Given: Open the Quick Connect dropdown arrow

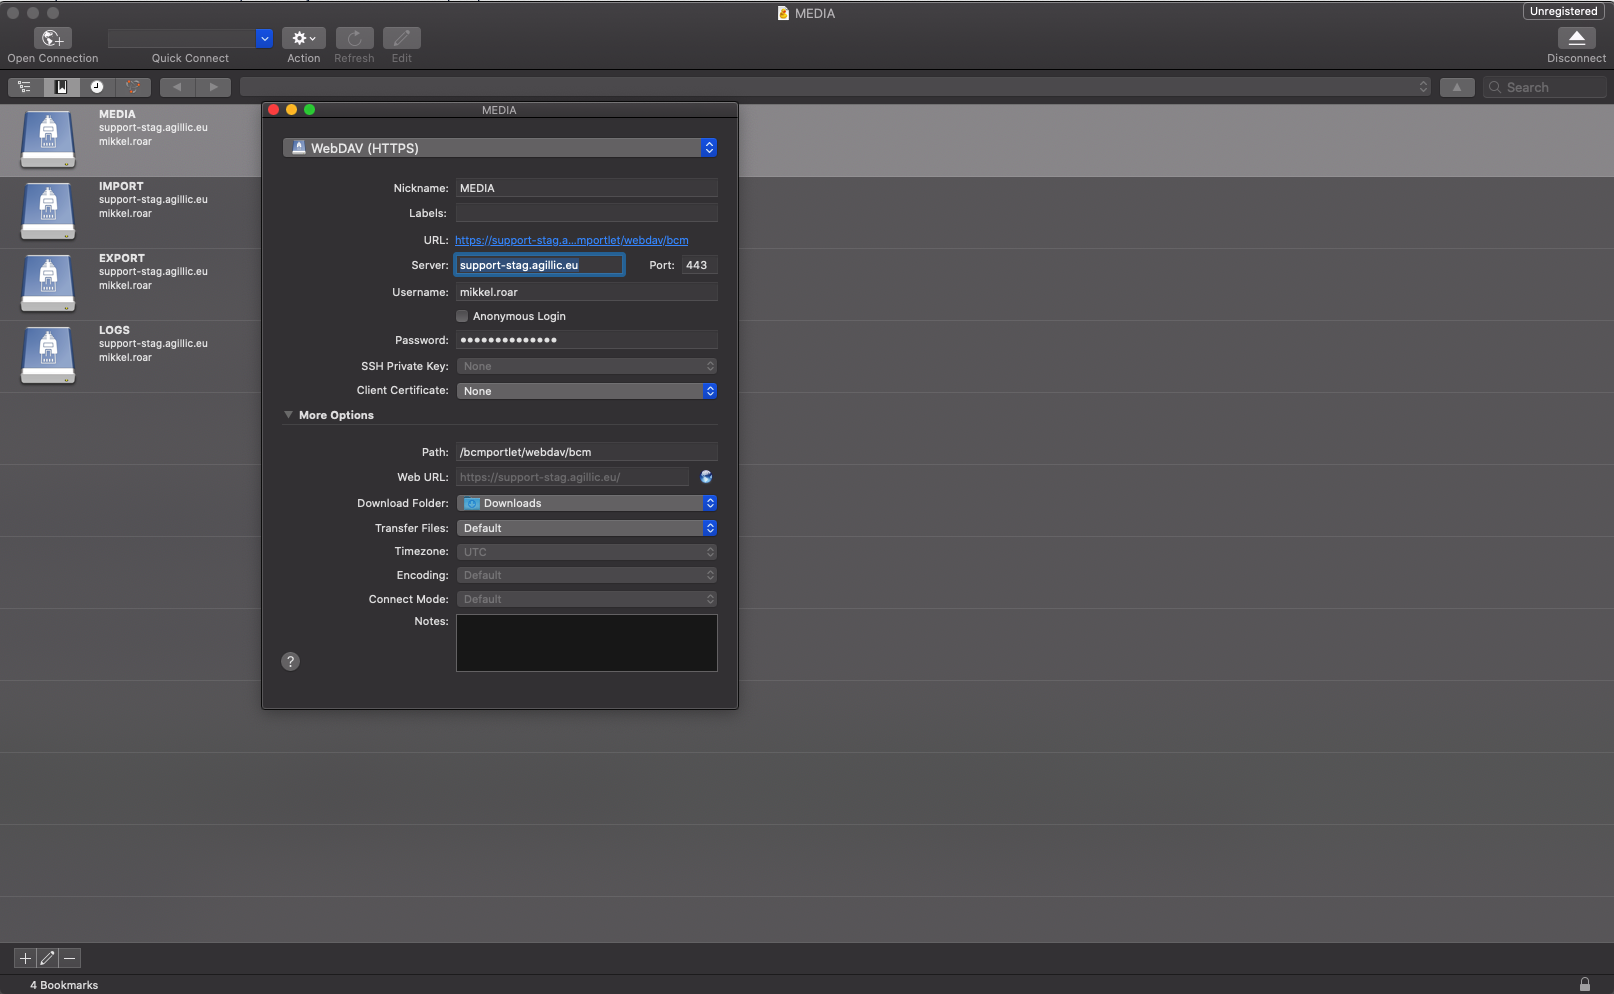Looking at the screenshot, I should tap(264, 38).
